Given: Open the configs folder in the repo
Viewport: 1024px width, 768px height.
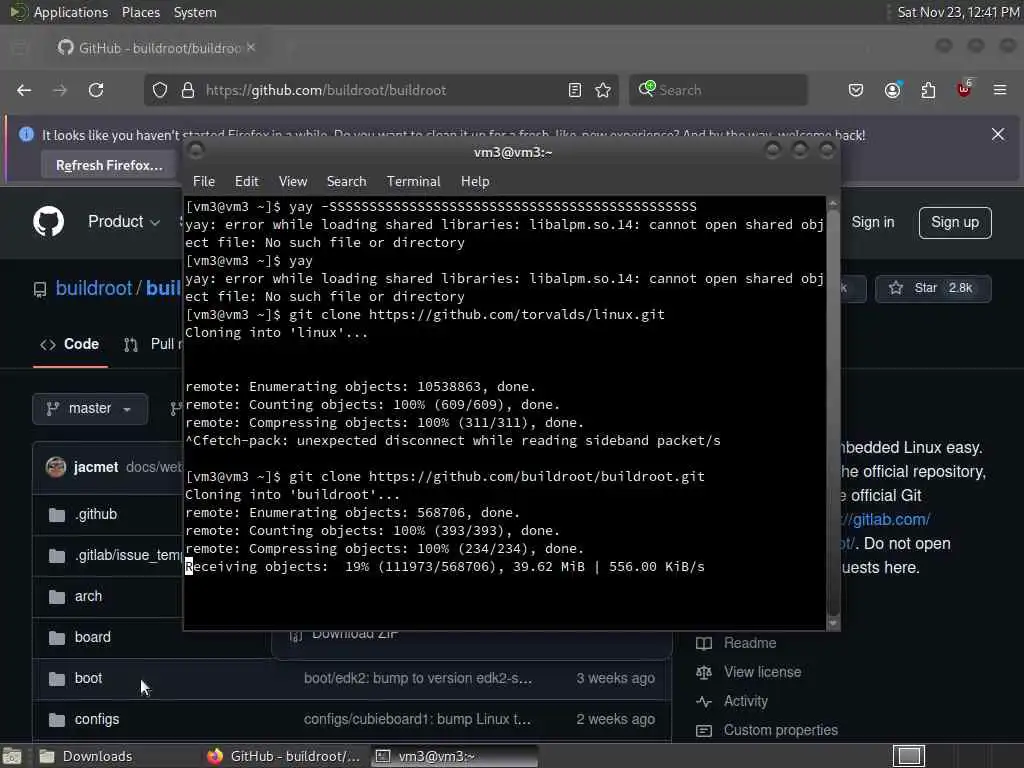Looking at the screenshot, I should click(x=97, y=719).
